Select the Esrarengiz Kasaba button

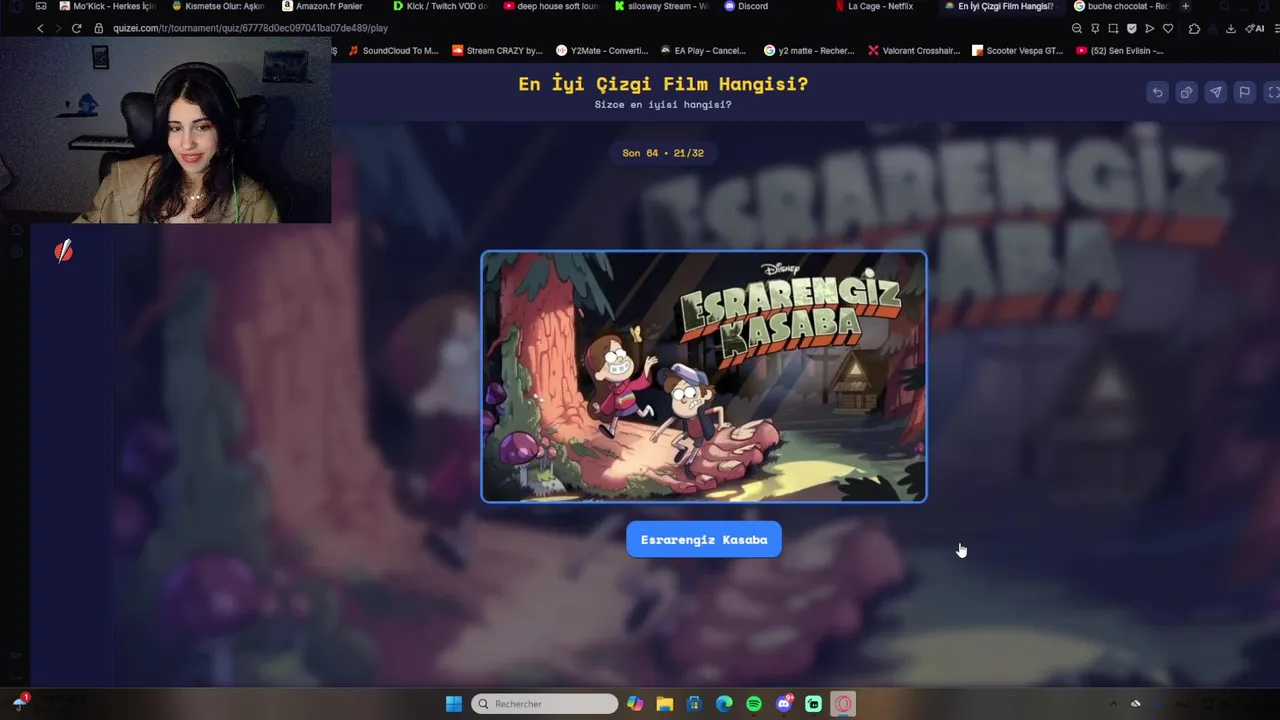(x=704, y=540)
